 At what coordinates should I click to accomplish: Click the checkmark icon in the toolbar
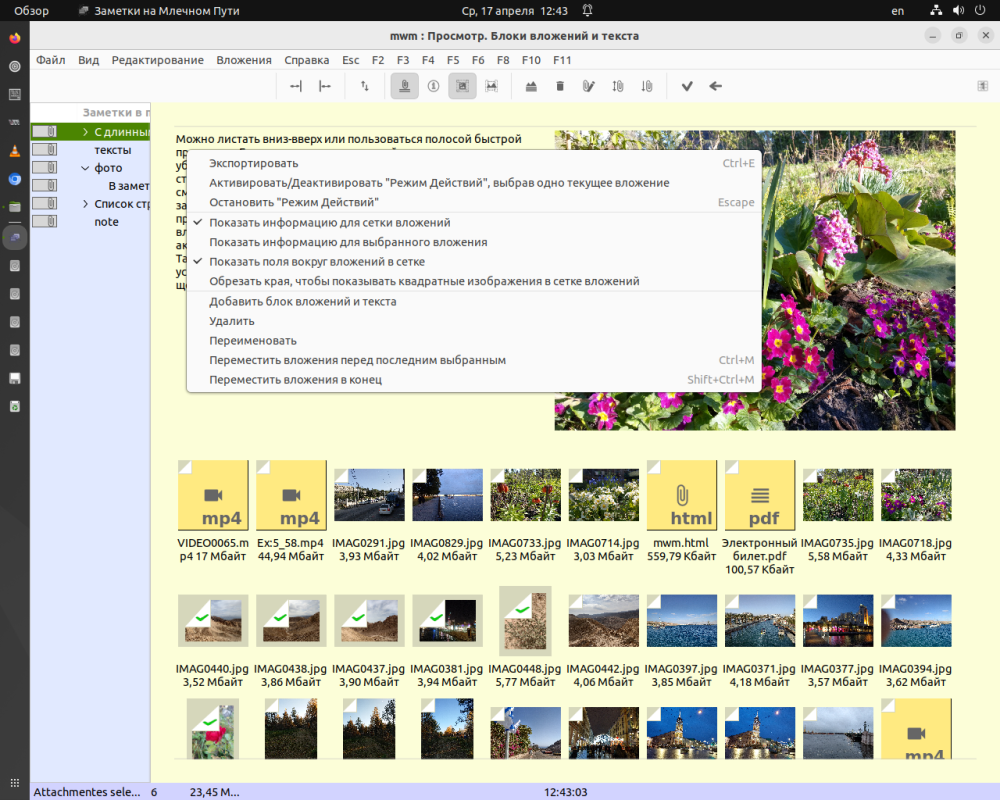tap(687, 87)
